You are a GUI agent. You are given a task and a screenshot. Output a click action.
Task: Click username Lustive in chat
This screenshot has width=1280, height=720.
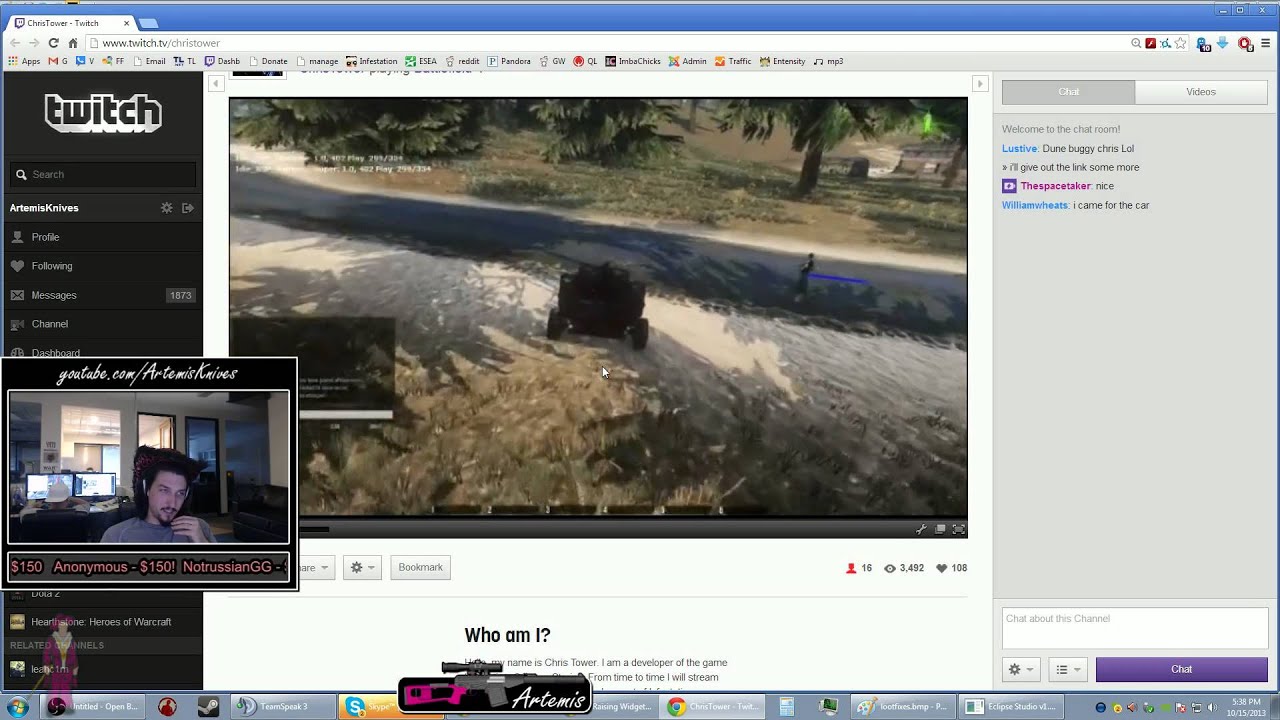point(1020,148)
